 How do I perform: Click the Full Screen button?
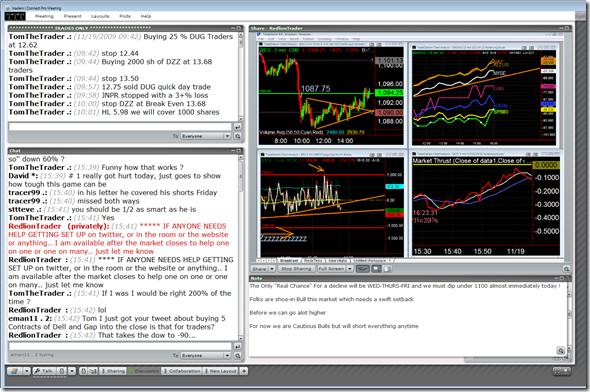click(331, 269)
